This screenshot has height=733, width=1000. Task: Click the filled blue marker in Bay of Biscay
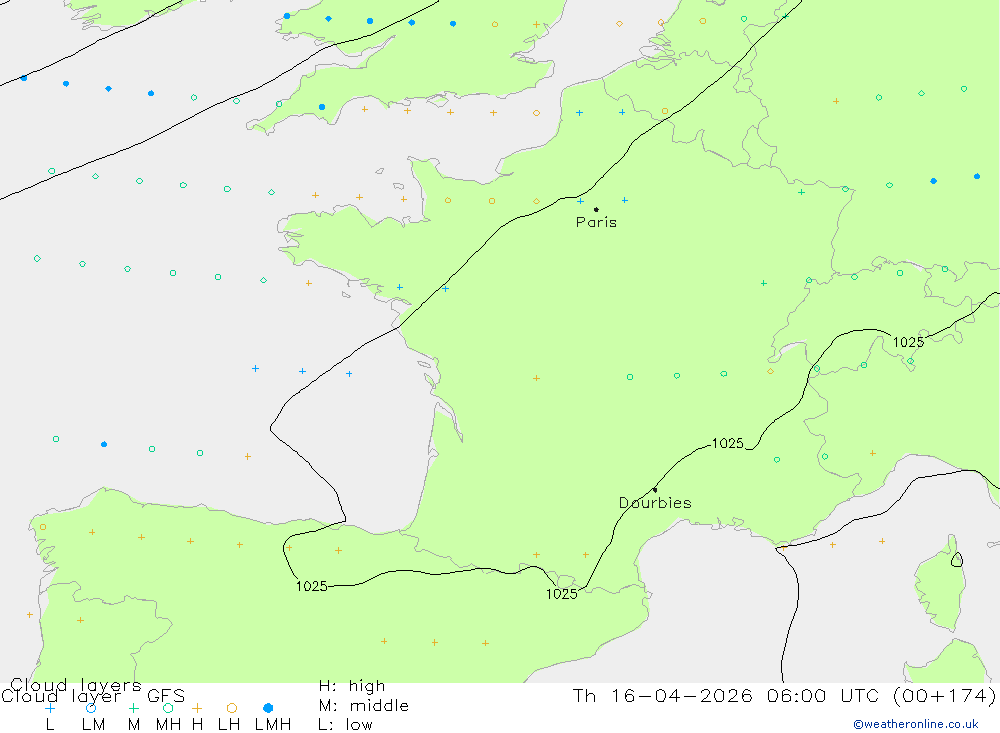pyautogui.click(x=104, y=444)
